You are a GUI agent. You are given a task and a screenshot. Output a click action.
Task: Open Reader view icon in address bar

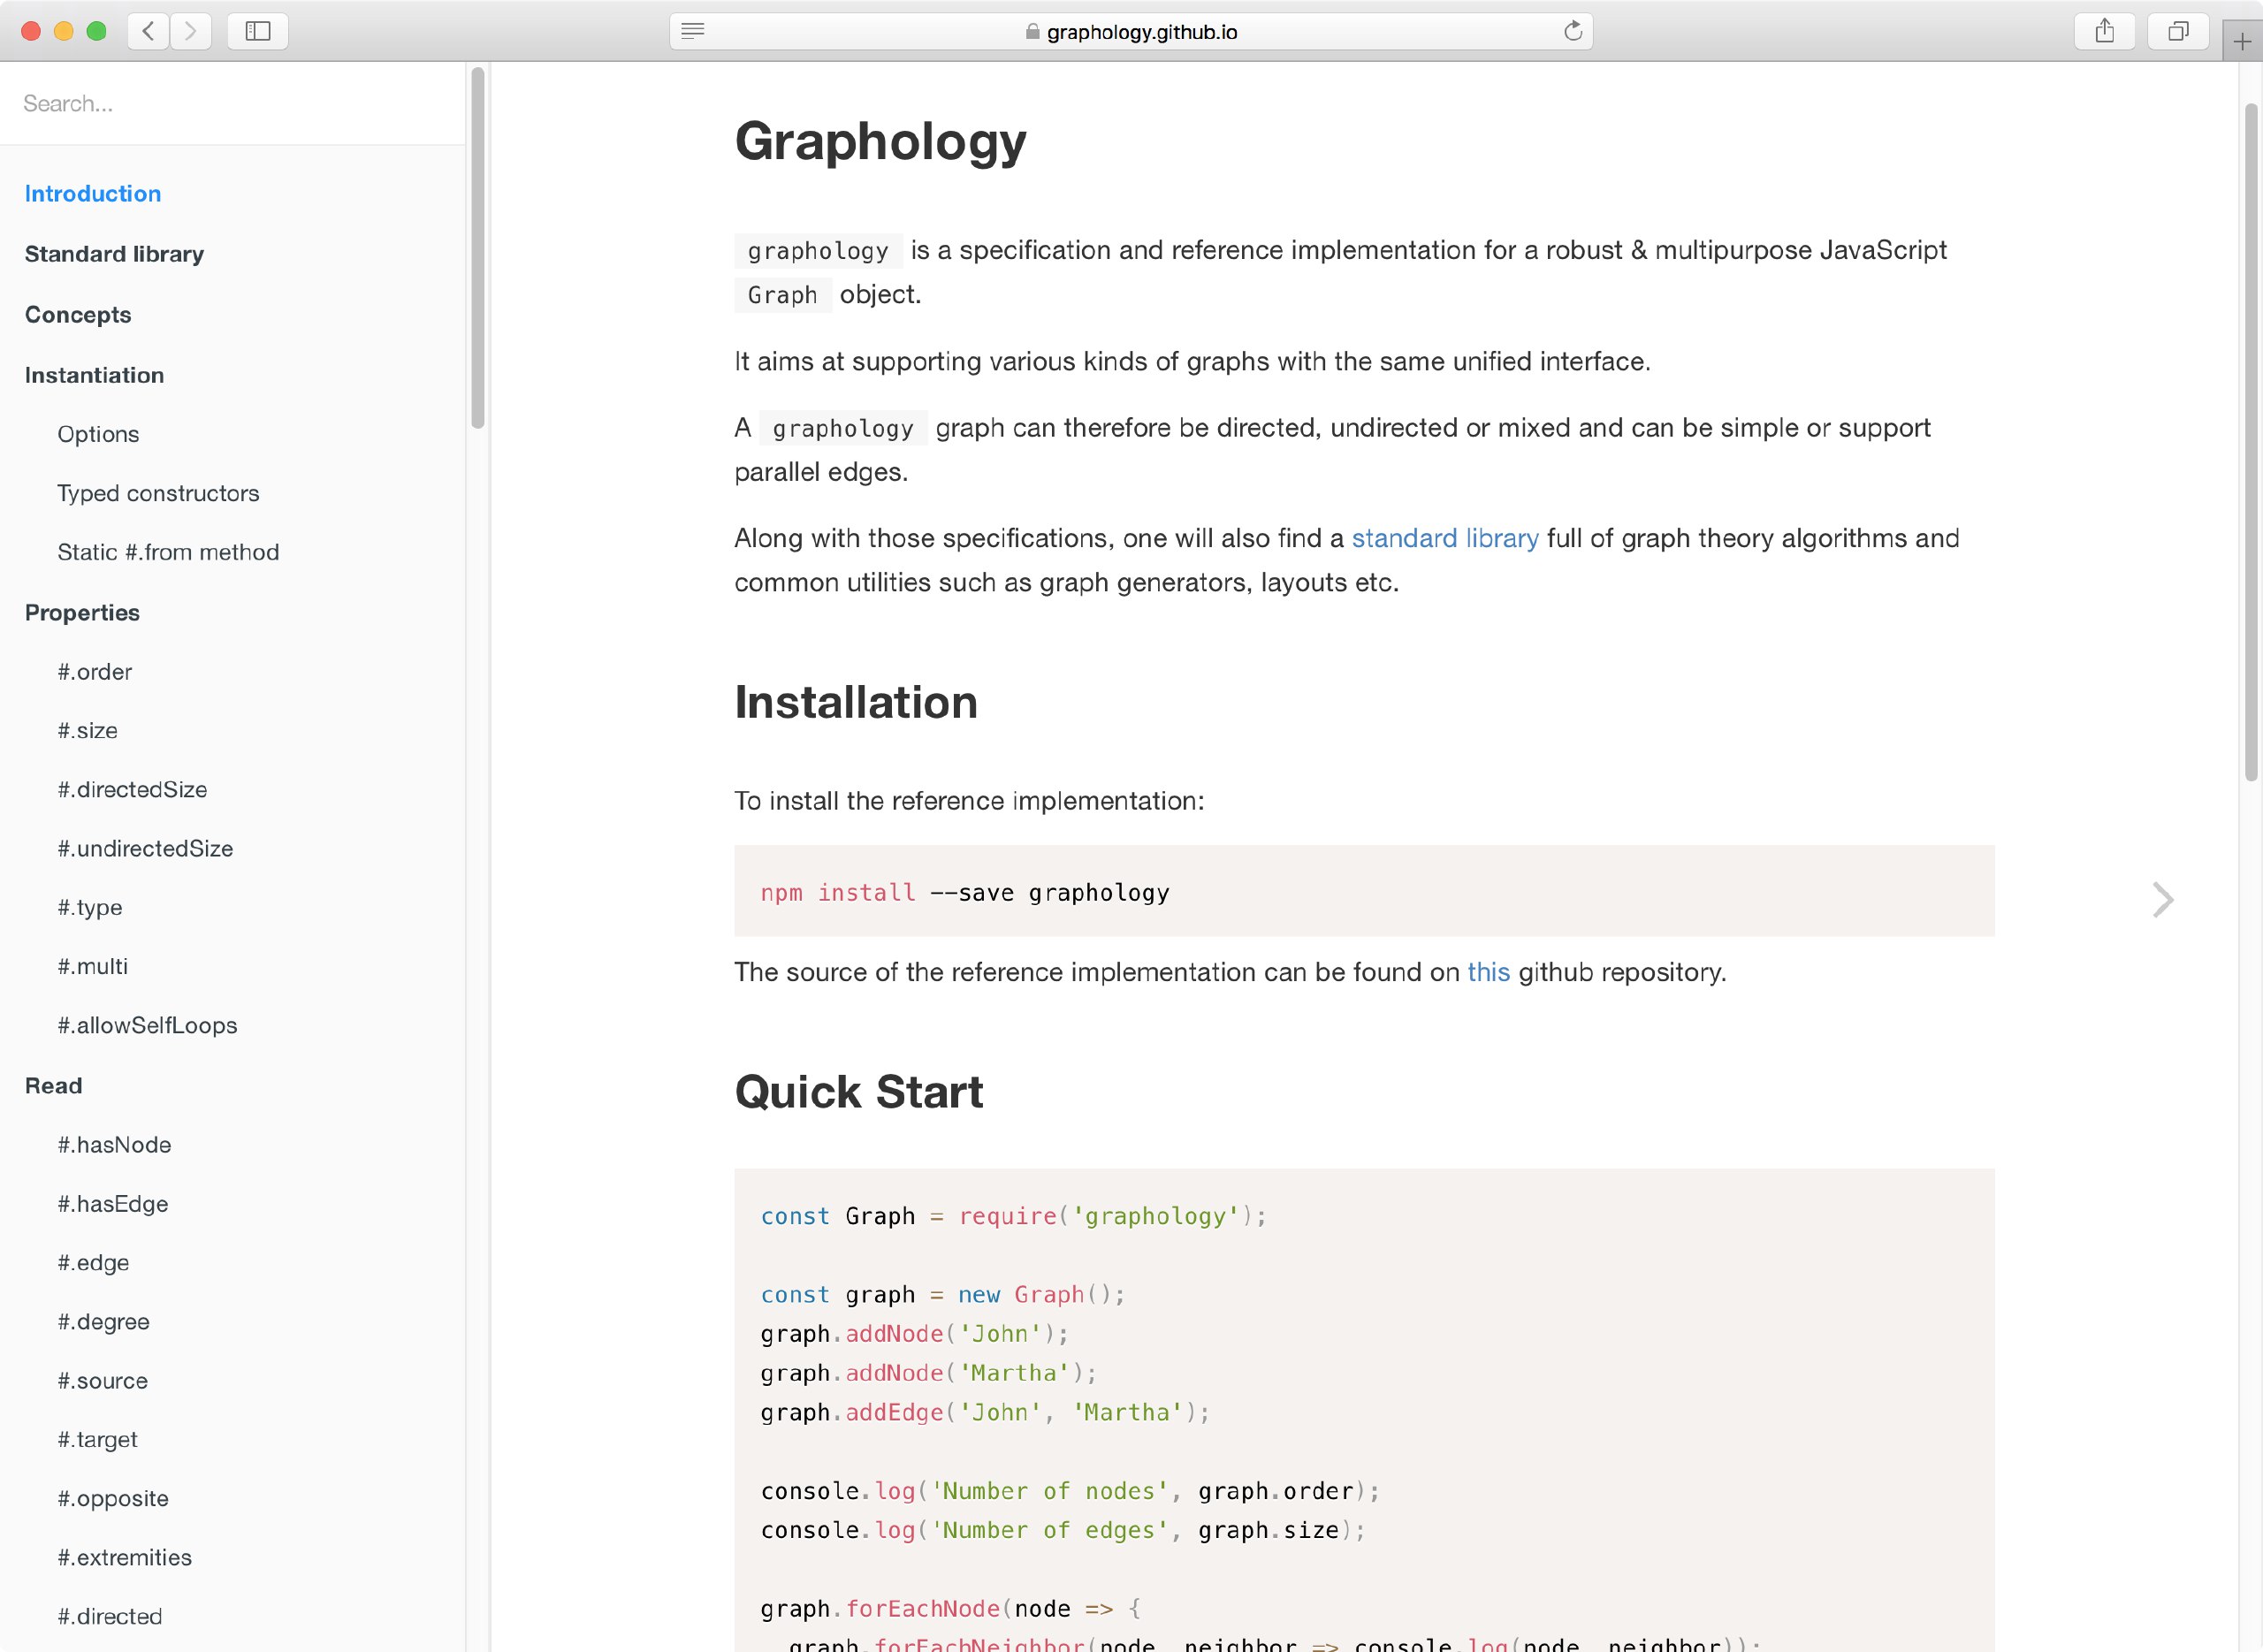pyautogui.click(x=693, y=31)
